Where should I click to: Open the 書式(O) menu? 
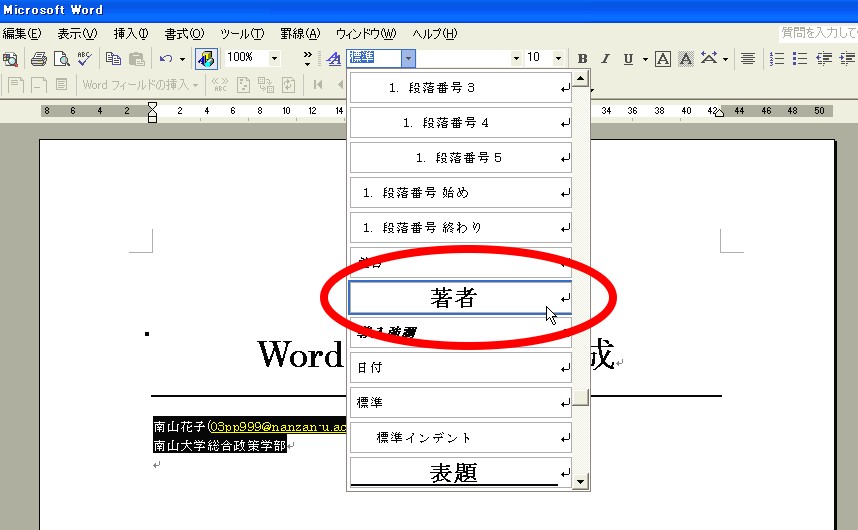[x=184, y=34]
